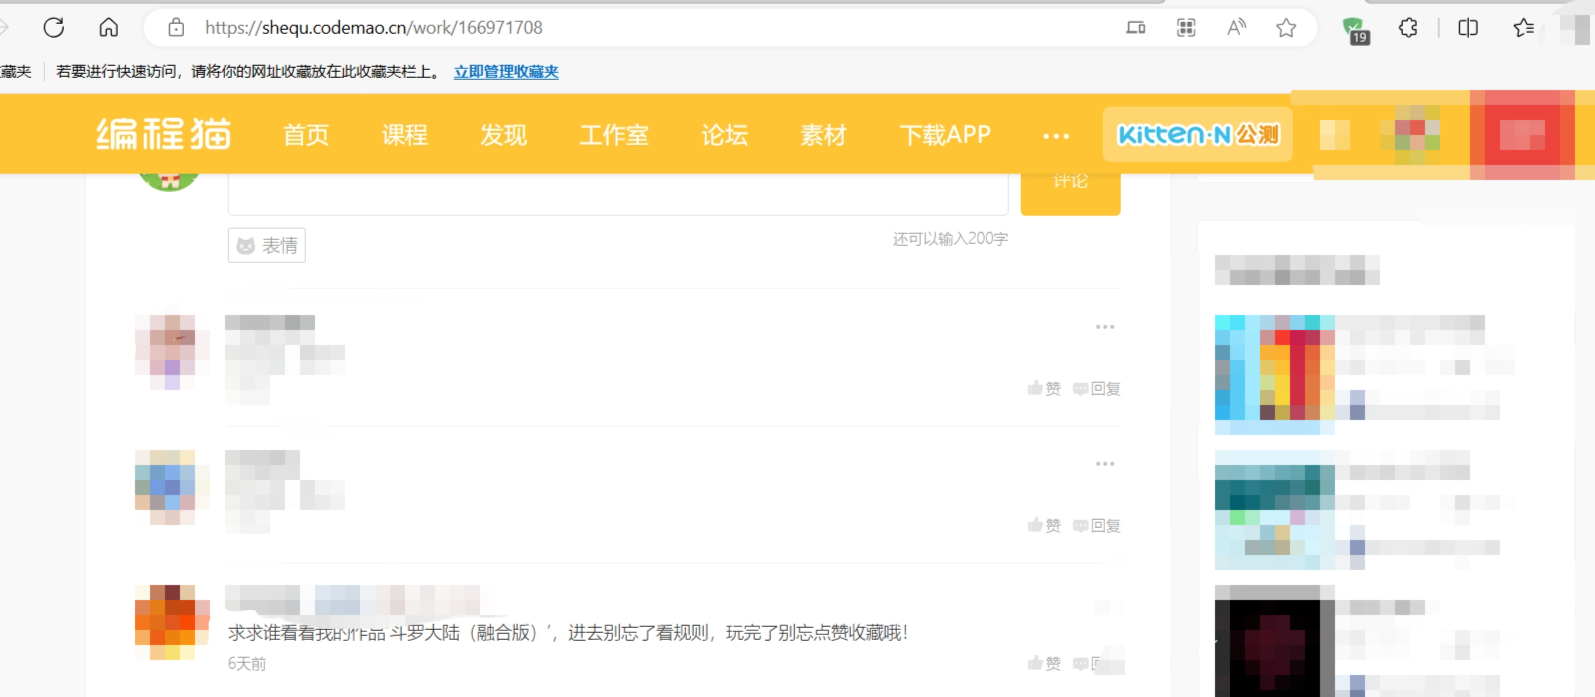
Task: Open the favorites list star icon
Action: [x=1523, y=28]
